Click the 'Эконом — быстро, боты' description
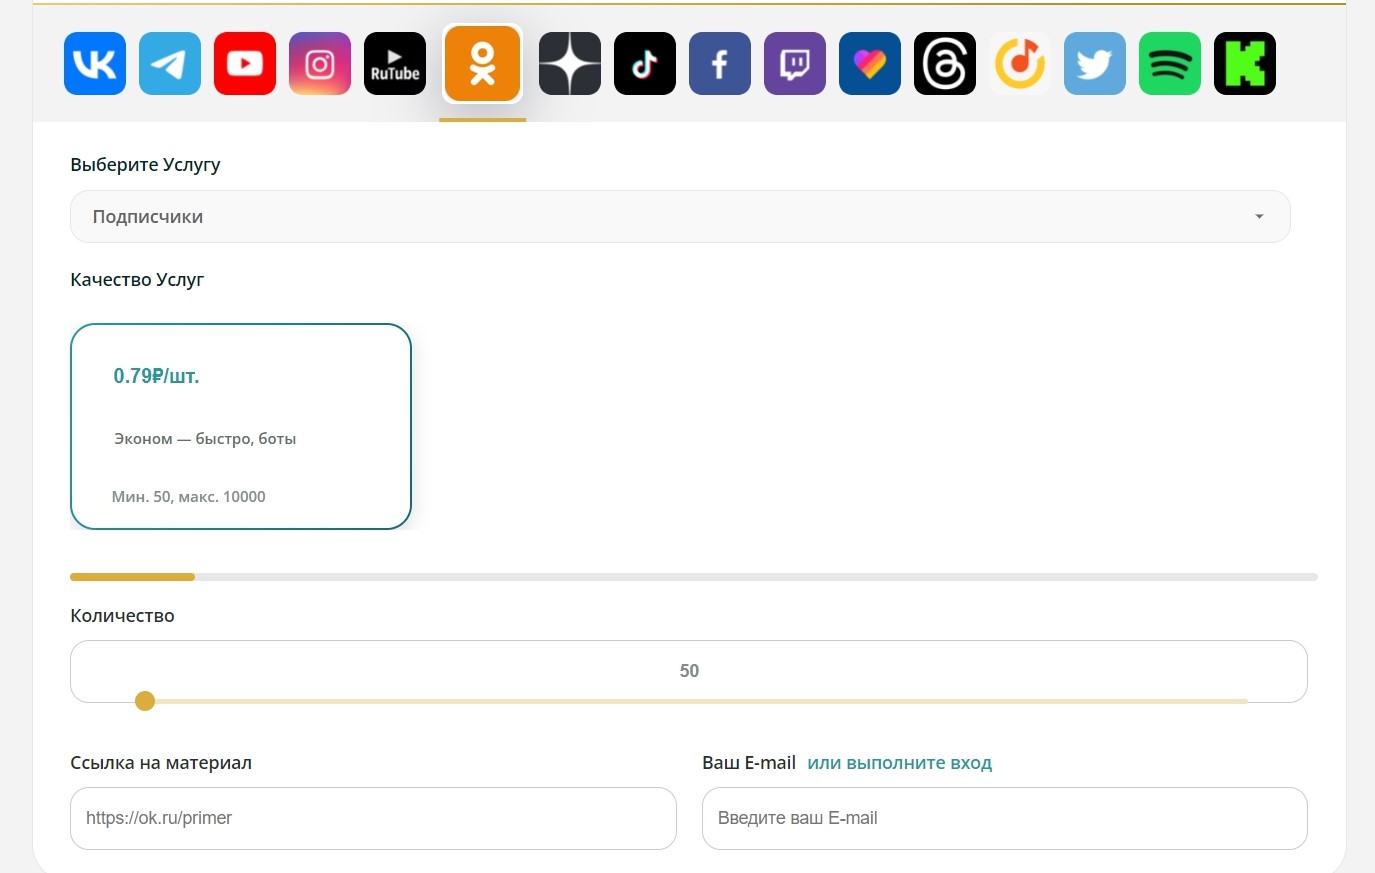 pos(205,439)
